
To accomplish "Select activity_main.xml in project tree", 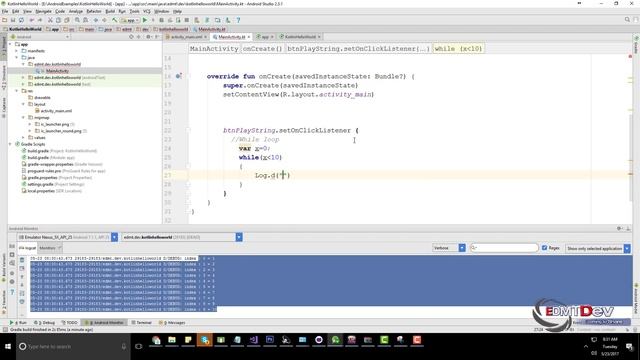I will (56, 111).
